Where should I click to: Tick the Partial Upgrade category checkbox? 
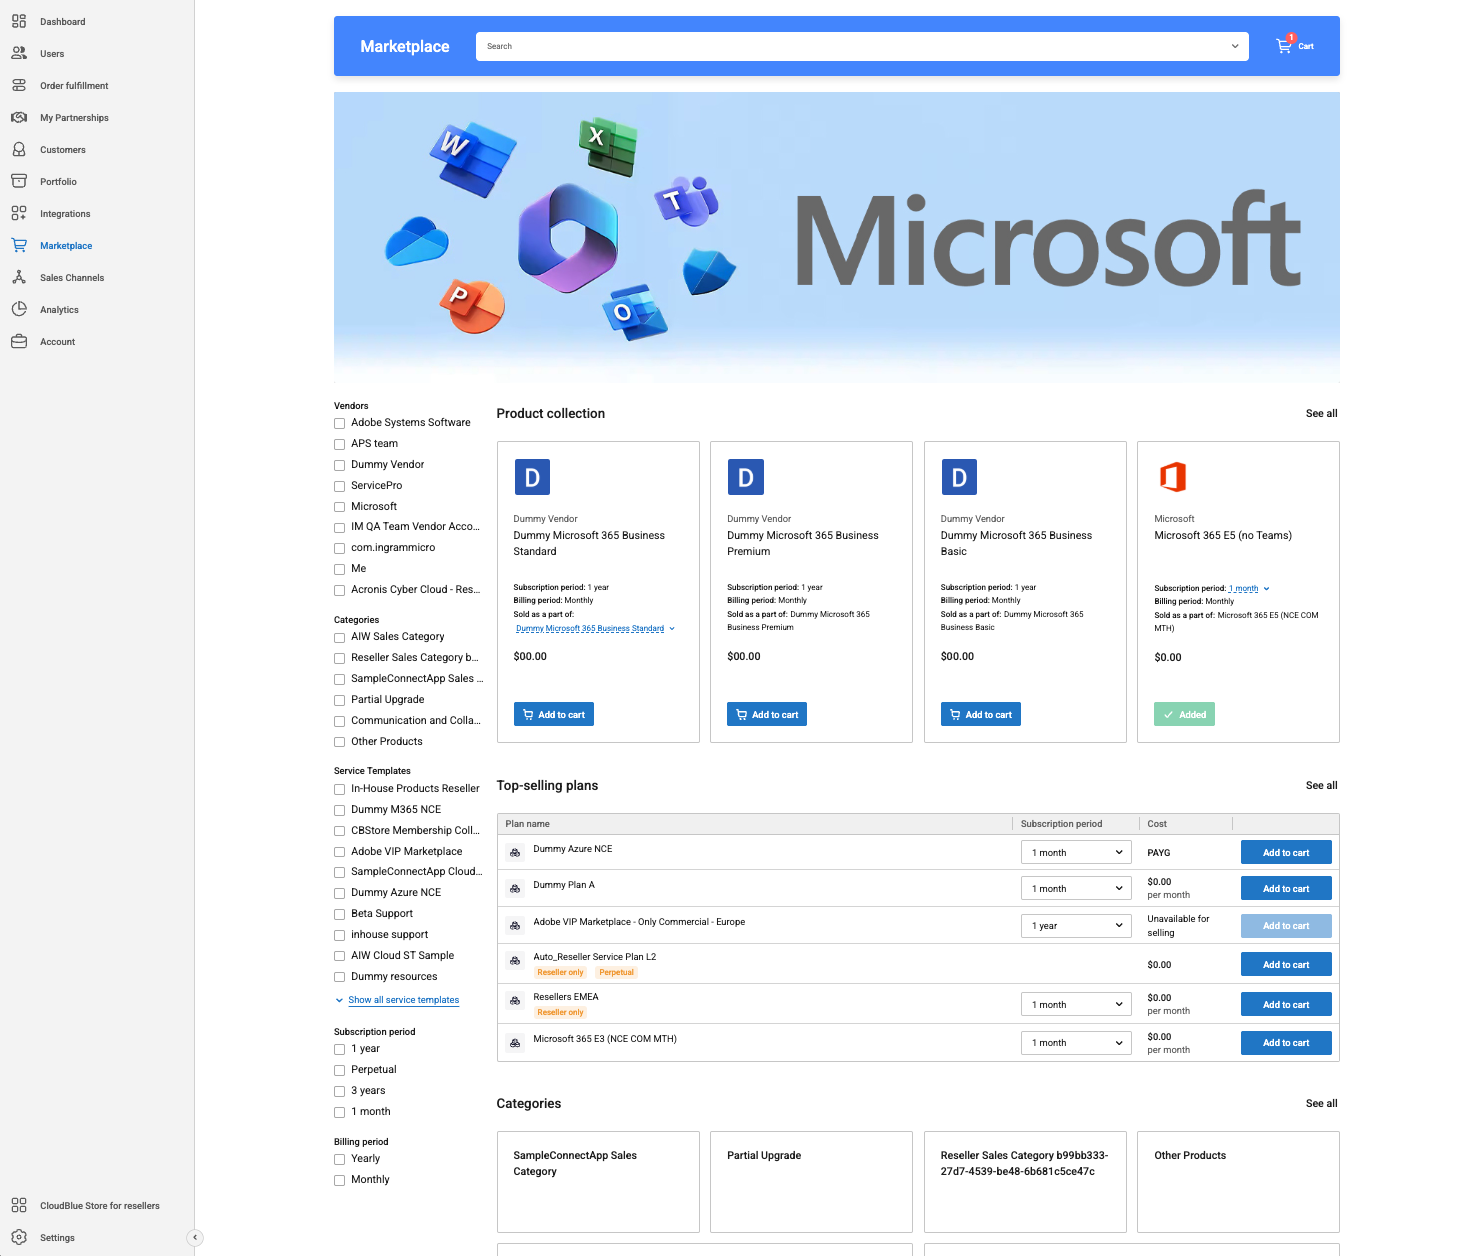click(x=339, y=700)
